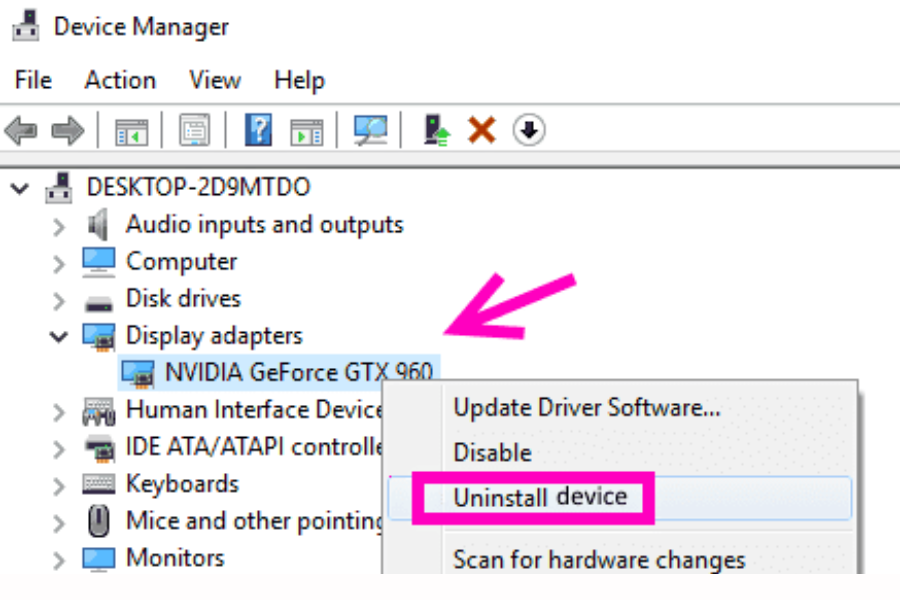The height and width of the screenshot is (600, 900).
Task: Expand the Audio inputs and outputs node
Action: (59, 224)
